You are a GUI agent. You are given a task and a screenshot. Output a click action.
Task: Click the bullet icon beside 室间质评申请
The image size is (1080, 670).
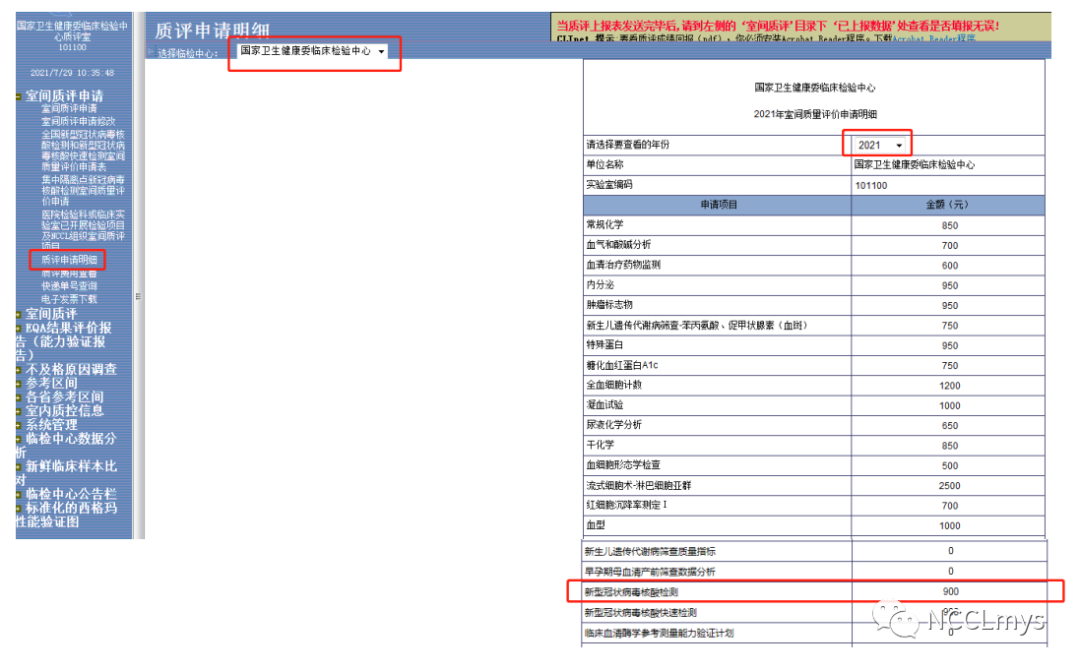19,96
